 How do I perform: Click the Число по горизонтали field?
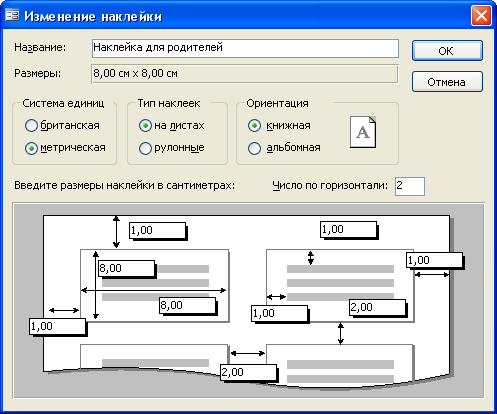click(410, 186)
